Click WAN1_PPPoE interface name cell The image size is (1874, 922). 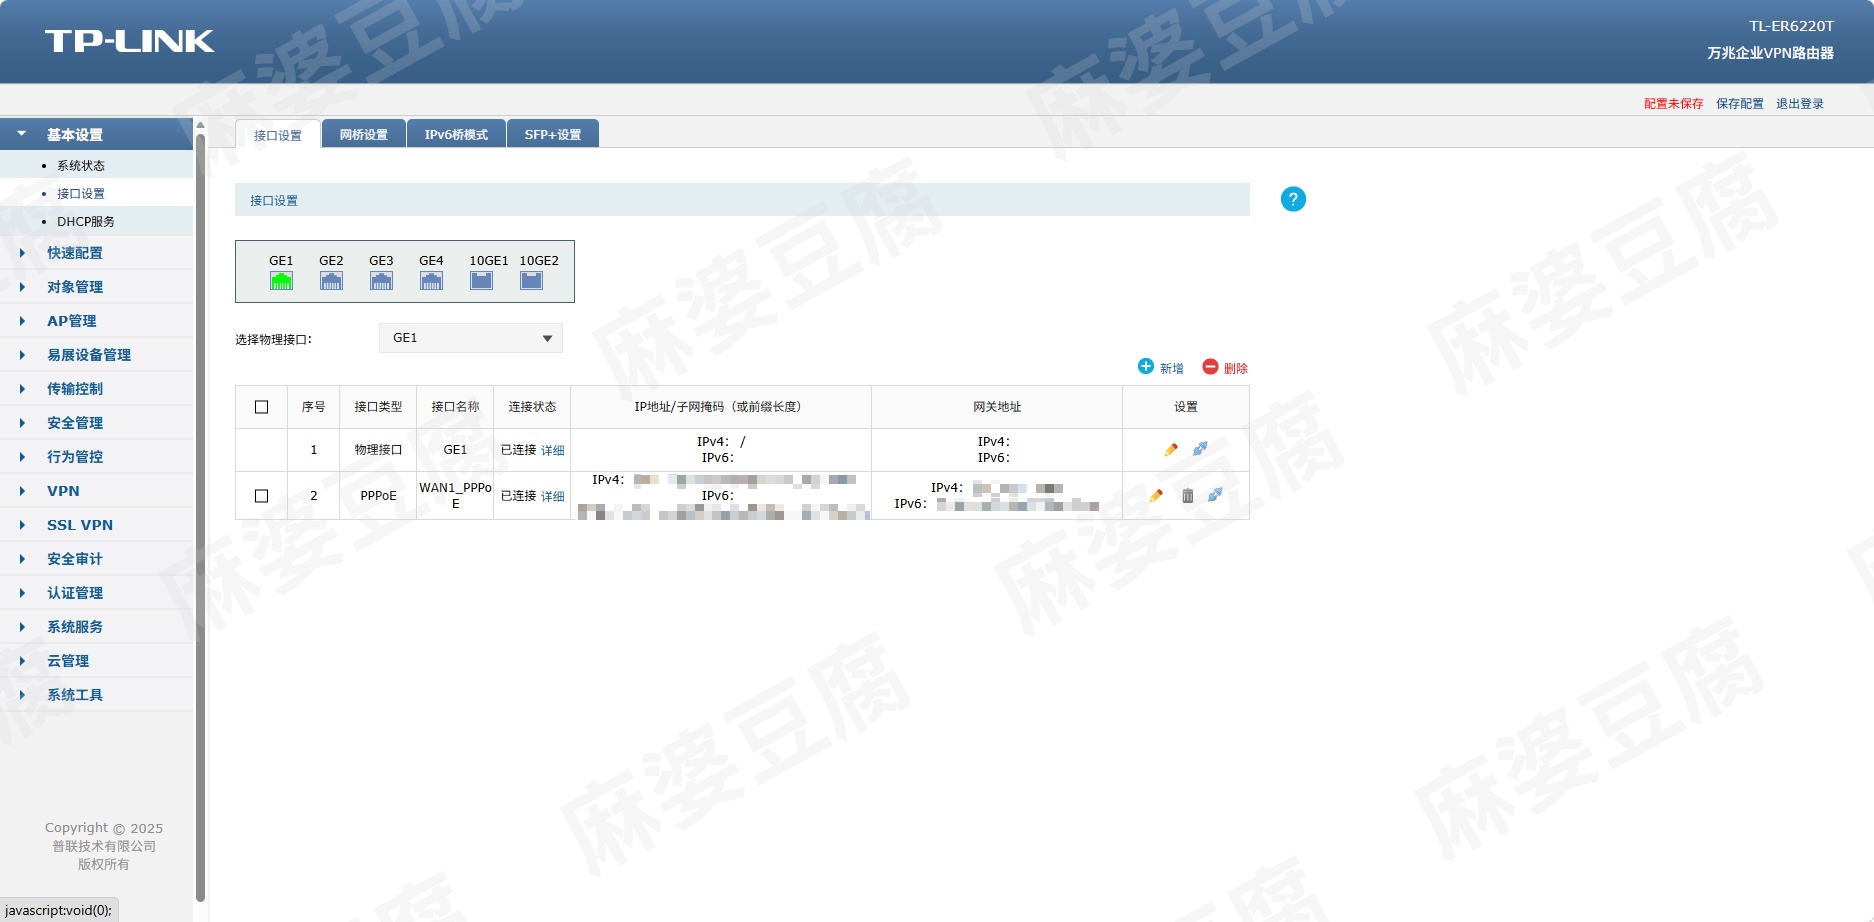tap(455, 496)
